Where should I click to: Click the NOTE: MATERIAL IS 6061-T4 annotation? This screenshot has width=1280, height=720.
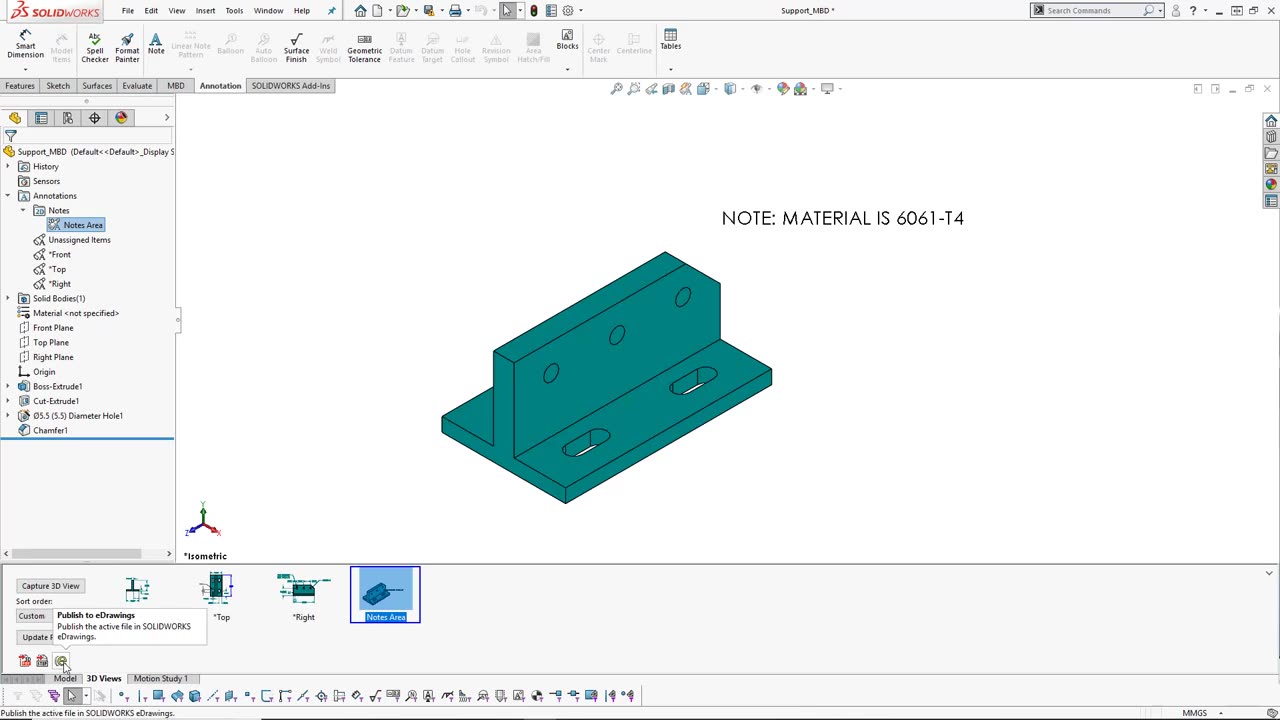point(843,218)
